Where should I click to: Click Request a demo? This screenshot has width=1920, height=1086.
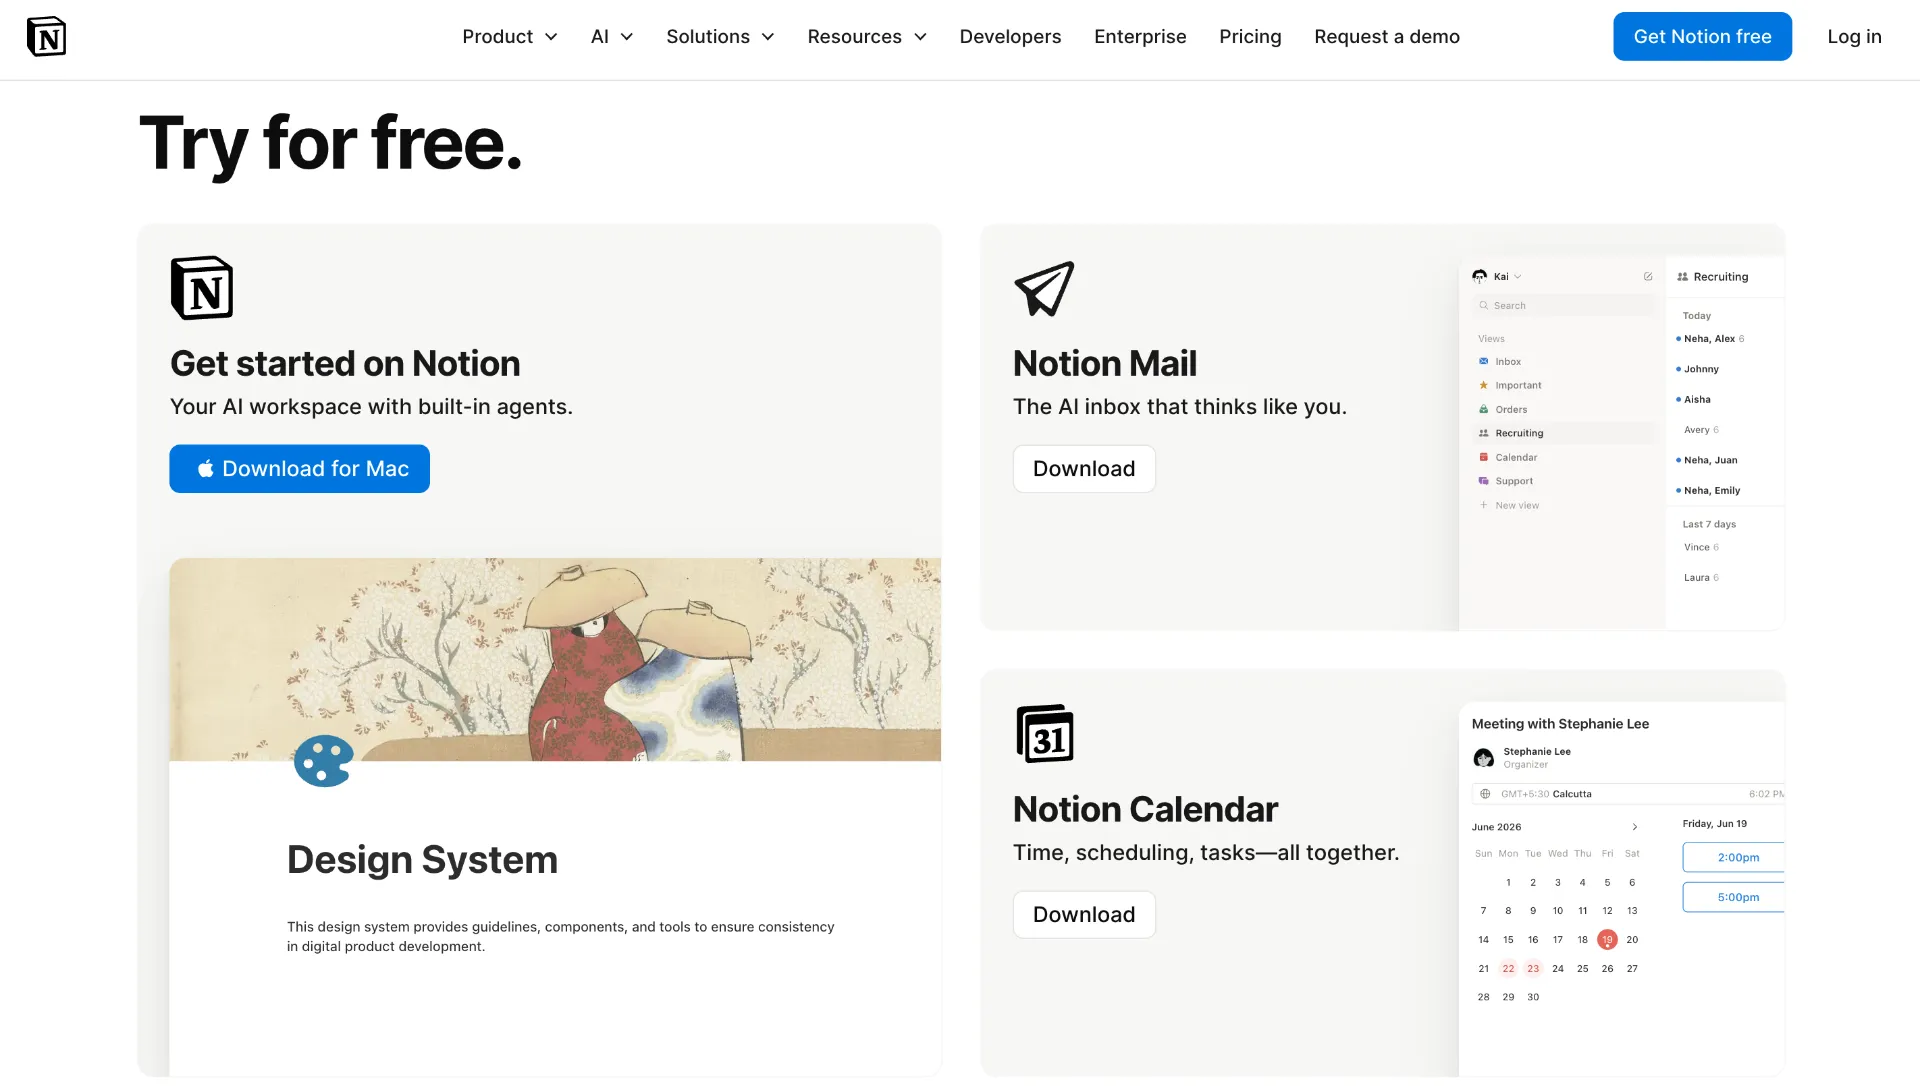(x=1387, y=37)
